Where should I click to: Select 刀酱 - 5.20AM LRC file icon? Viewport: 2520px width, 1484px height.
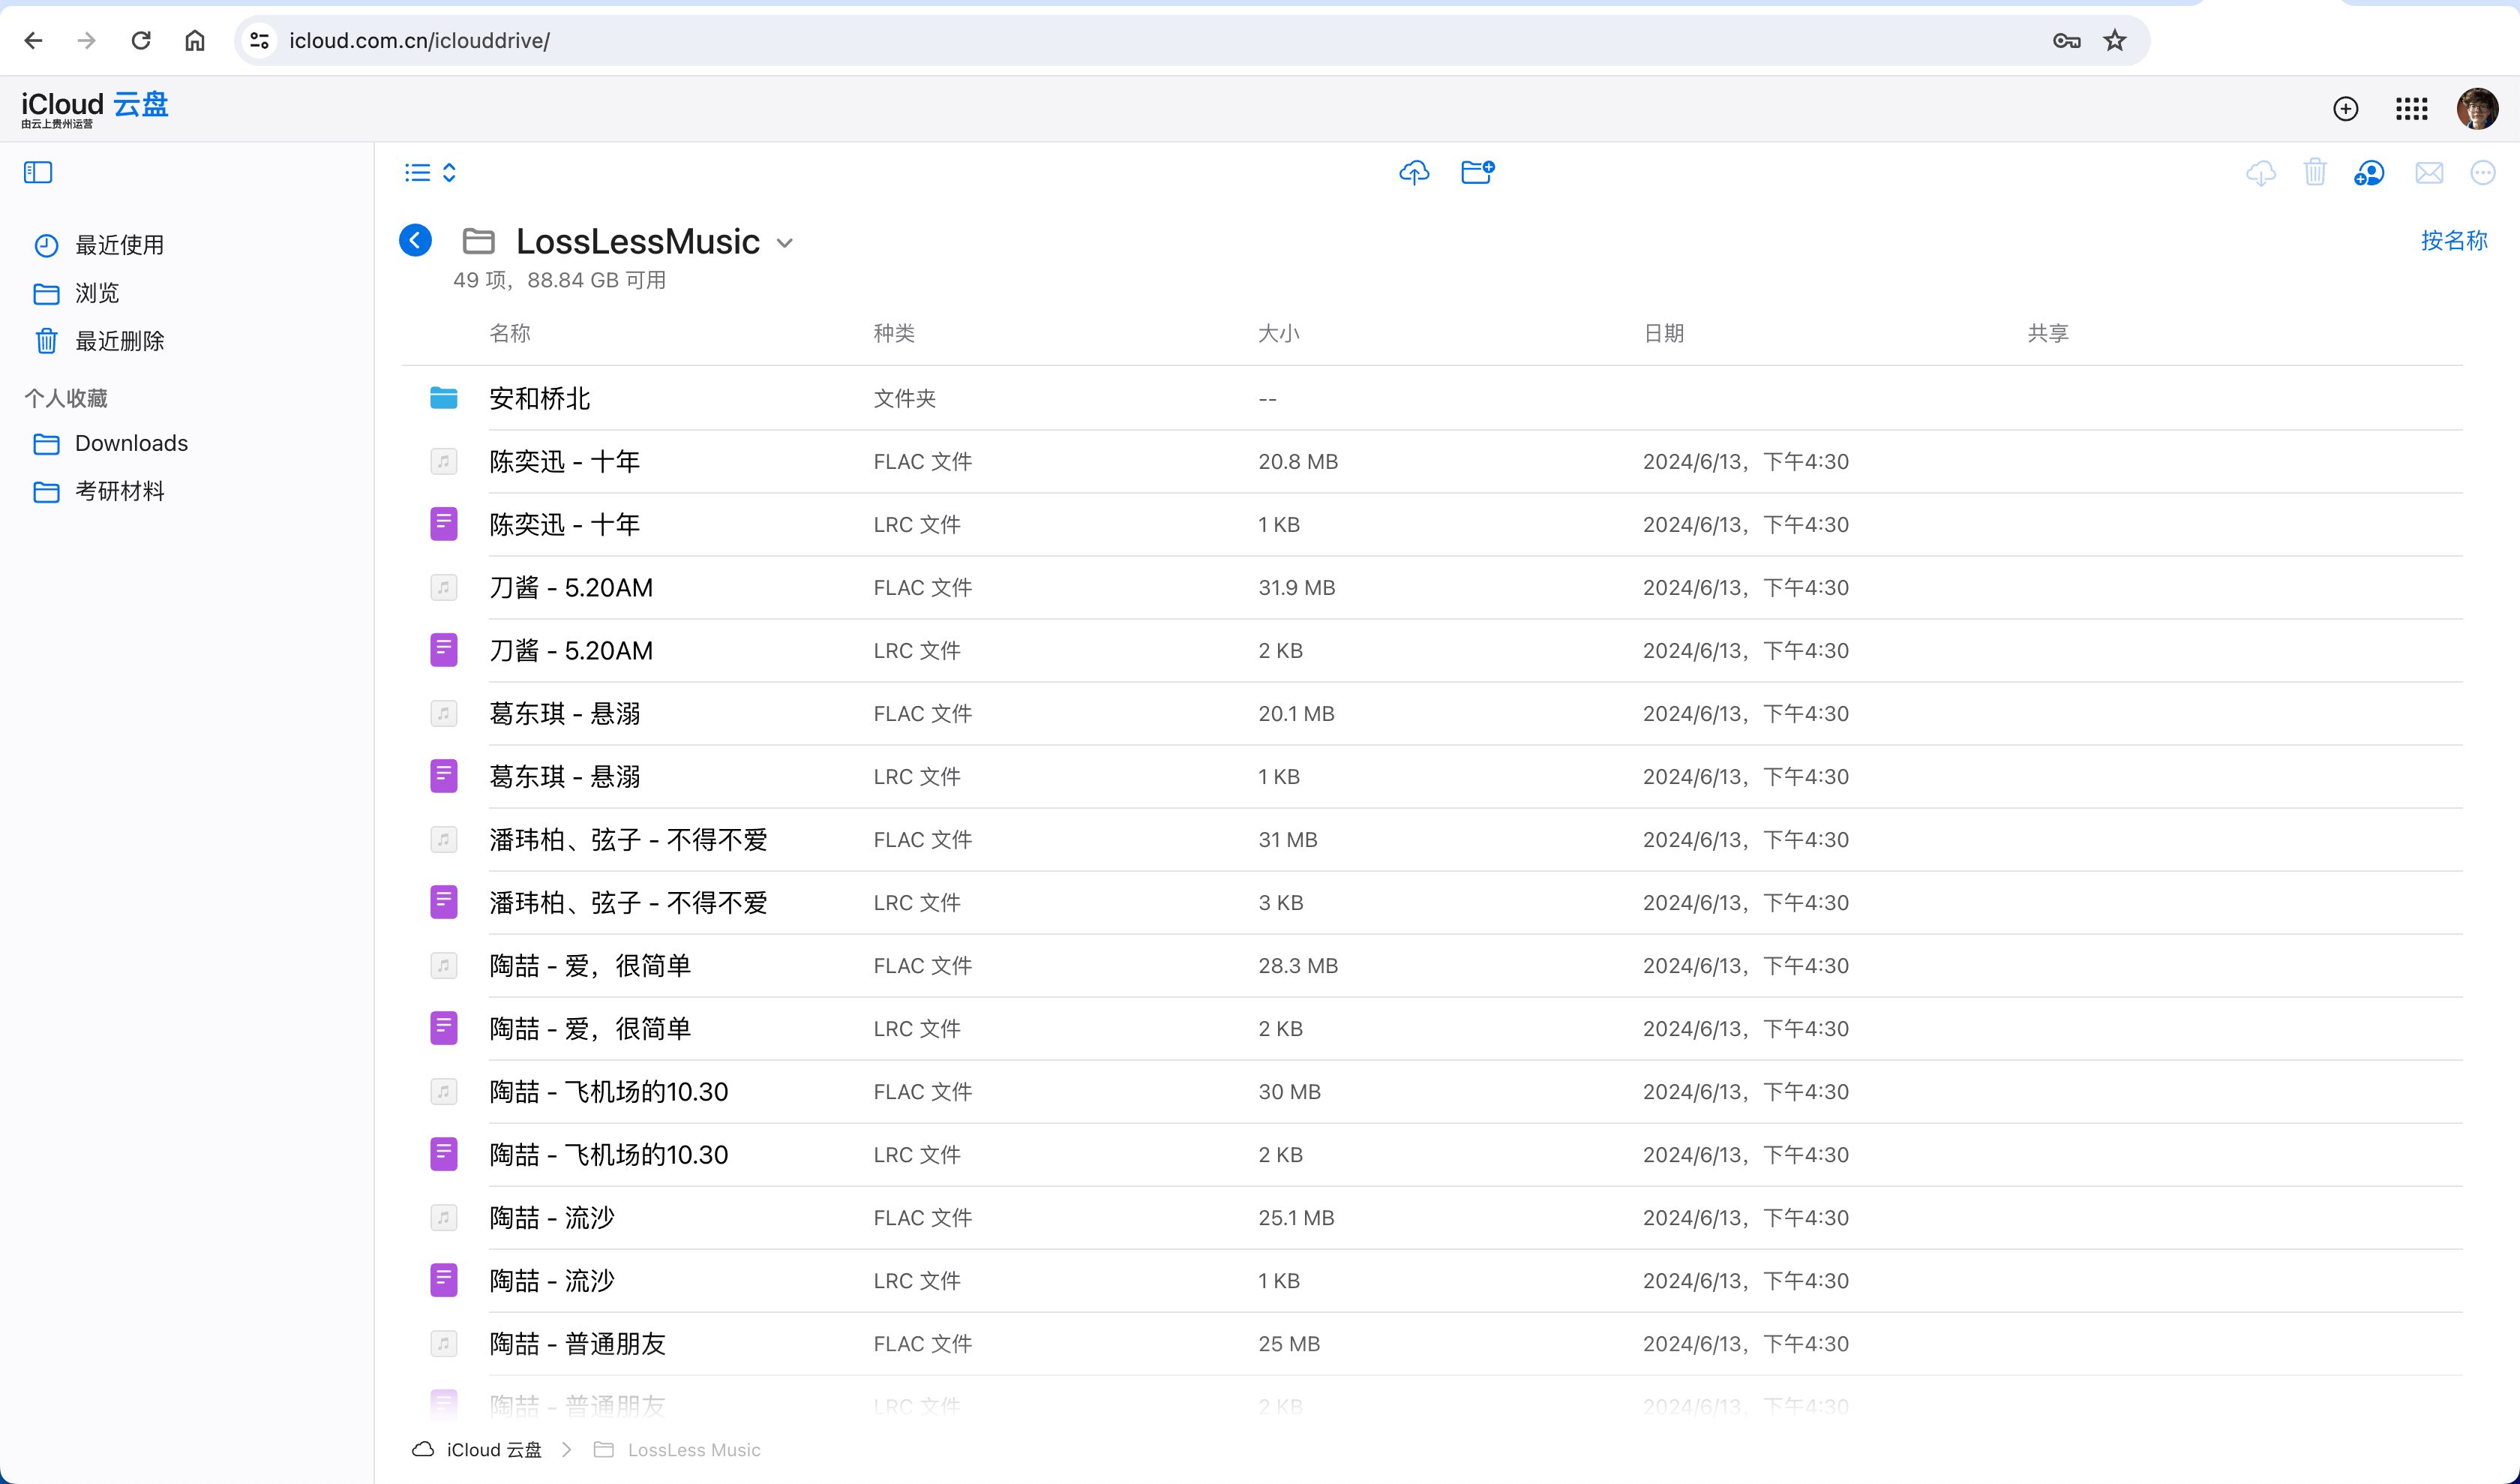[444, 650]
